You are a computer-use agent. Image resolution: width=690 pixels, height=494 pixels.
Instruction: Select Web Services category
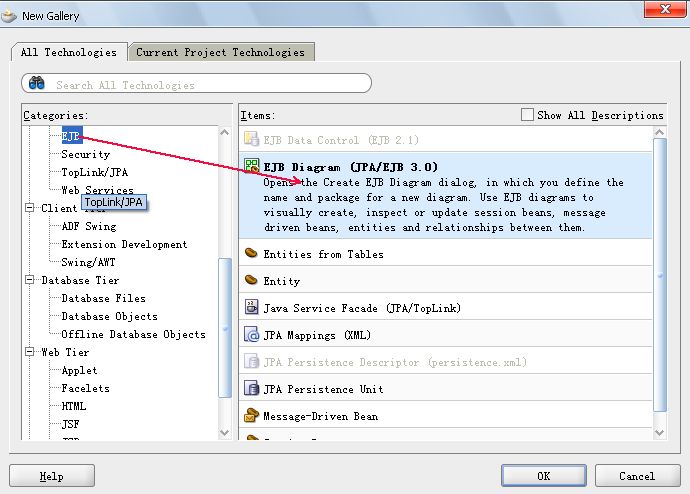(97, 190)
